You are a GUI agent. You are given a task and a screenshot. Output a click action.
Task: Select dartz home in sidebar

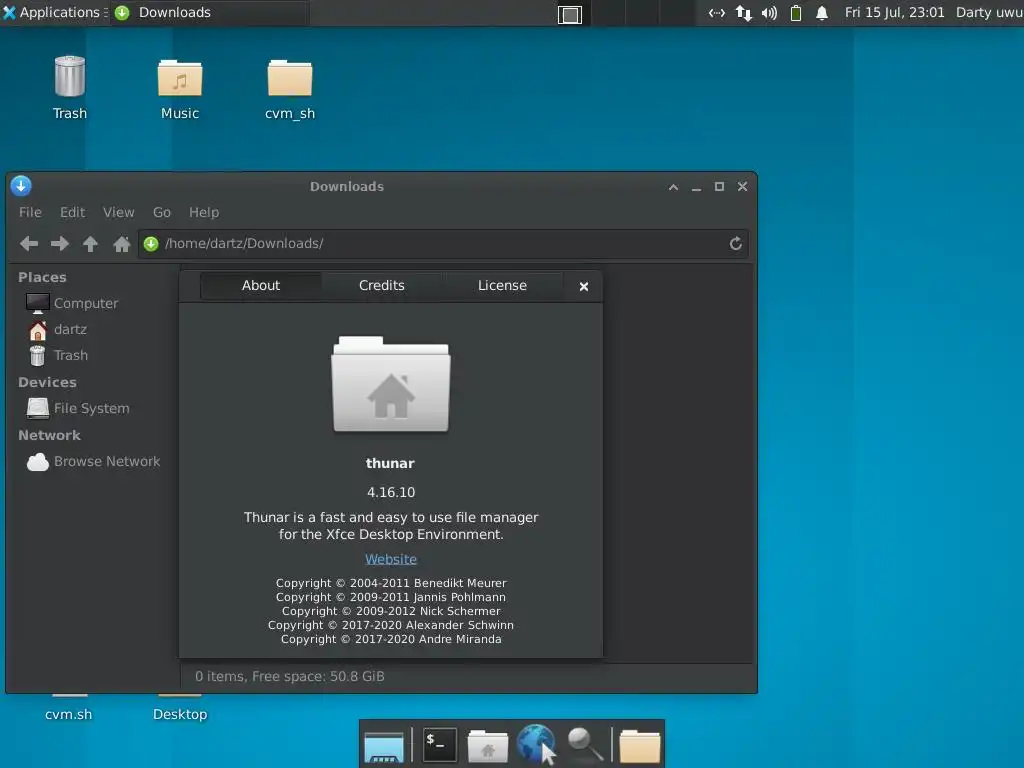[x=57, y=330]
